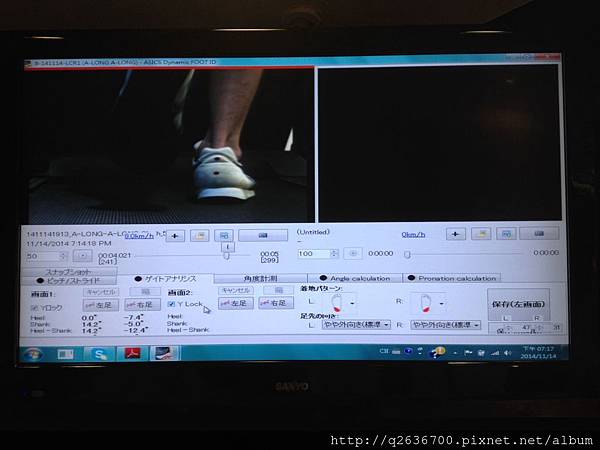Click the small L marker button above the timeline
Screen dimensions: 600x450
[x=228, y=247]
